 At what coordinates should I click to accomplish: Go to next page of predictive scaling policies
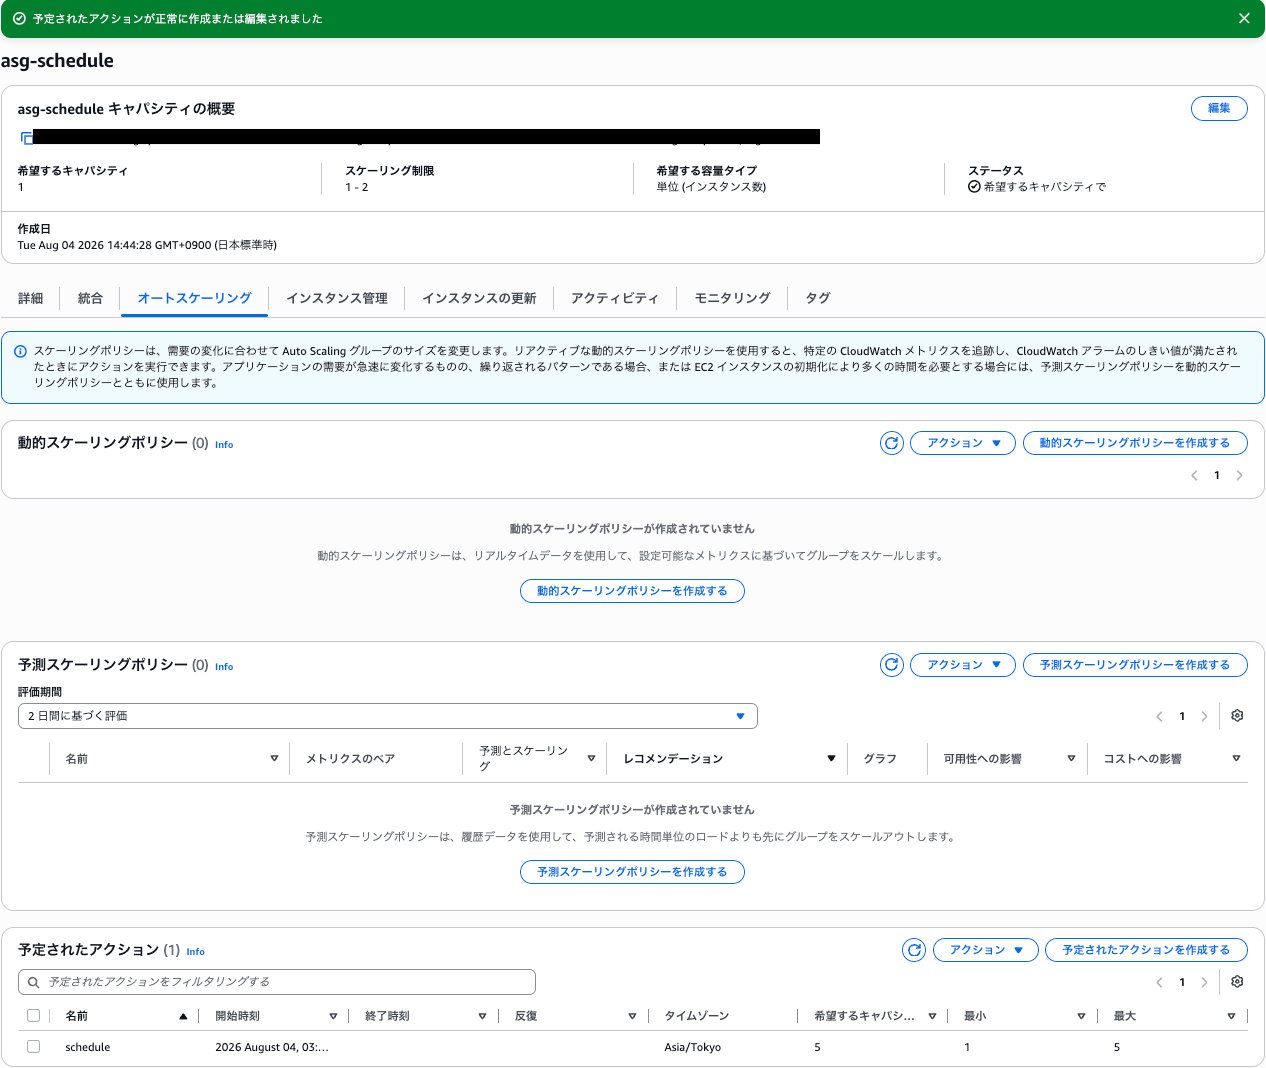1204,716
